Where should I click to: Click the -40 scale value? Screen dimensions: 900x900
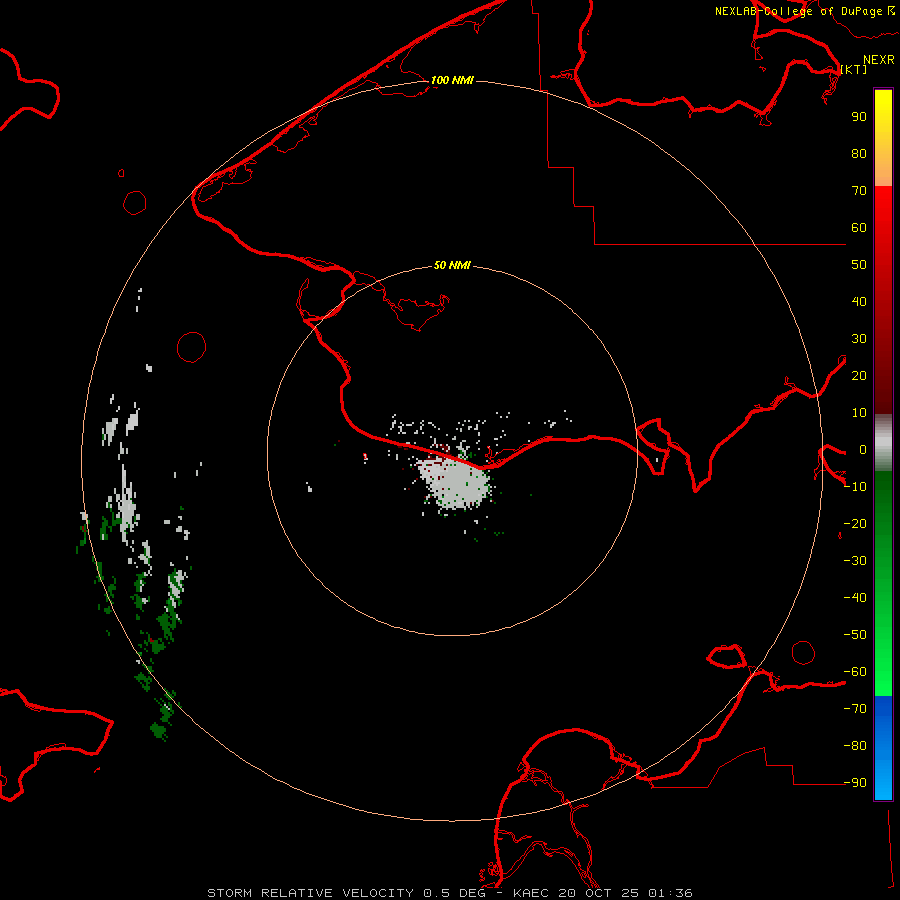855,598
